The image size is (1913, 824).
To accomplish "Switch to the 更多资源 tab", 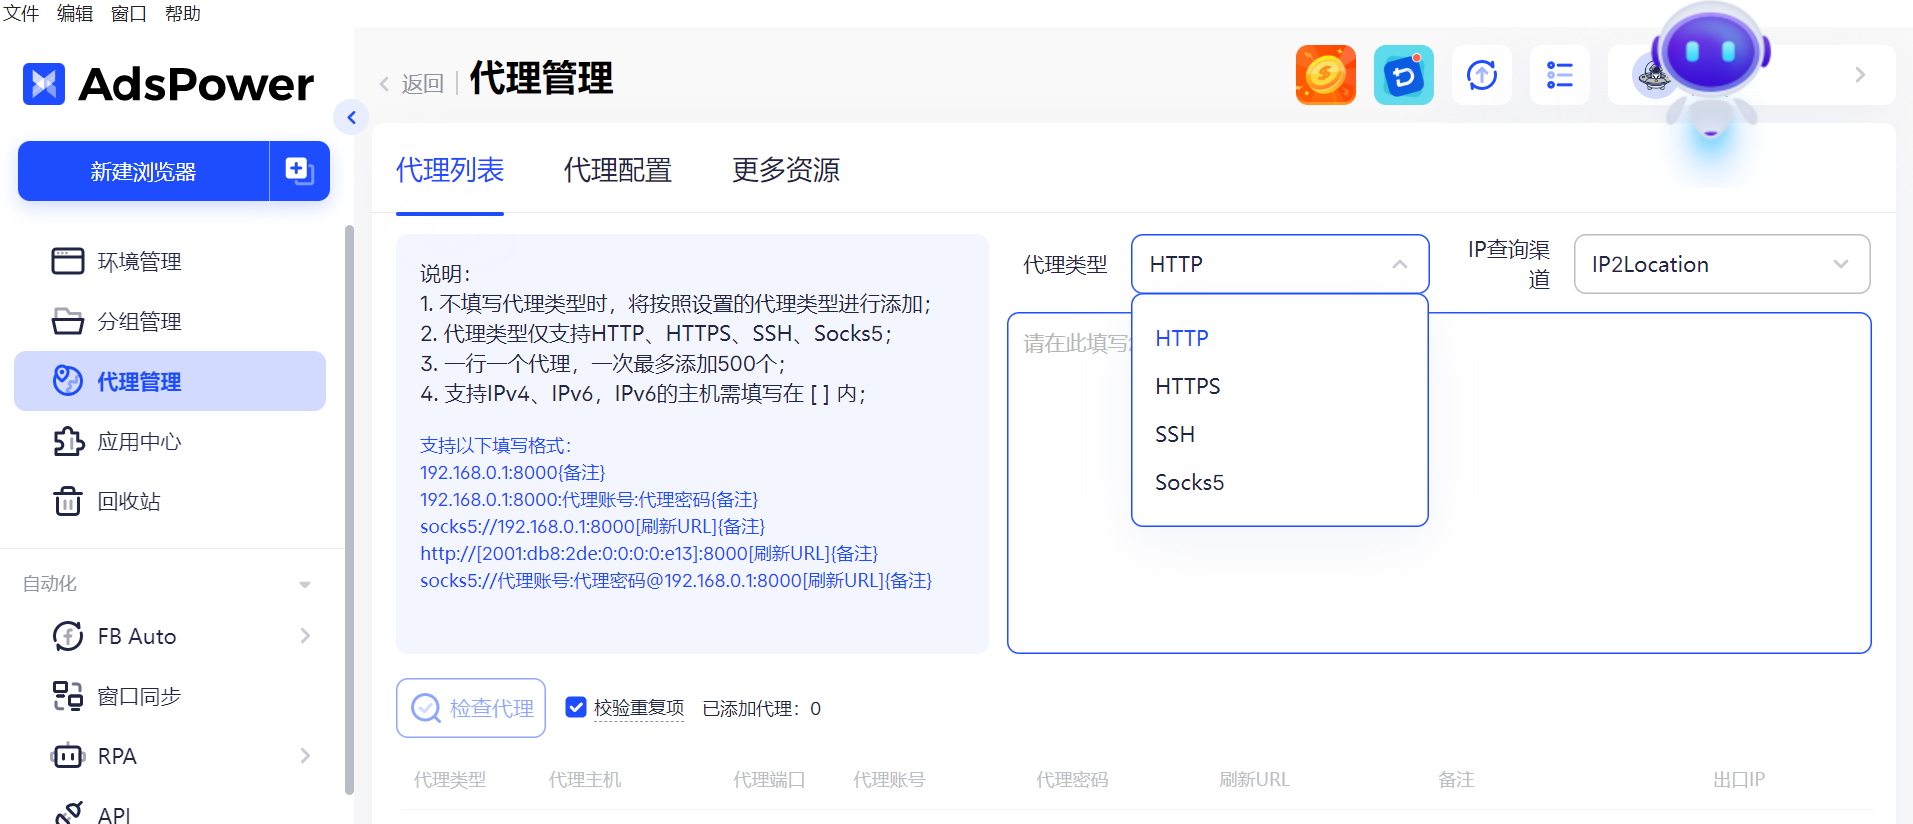I will point(786,170).
